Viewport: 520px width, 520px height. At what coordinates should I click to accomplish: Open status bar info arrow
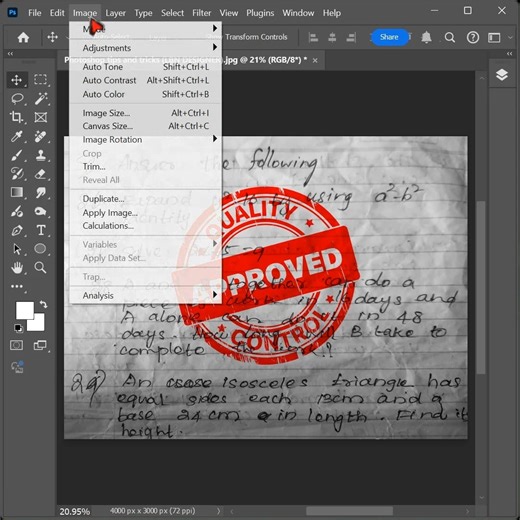[x=218, y=511]
